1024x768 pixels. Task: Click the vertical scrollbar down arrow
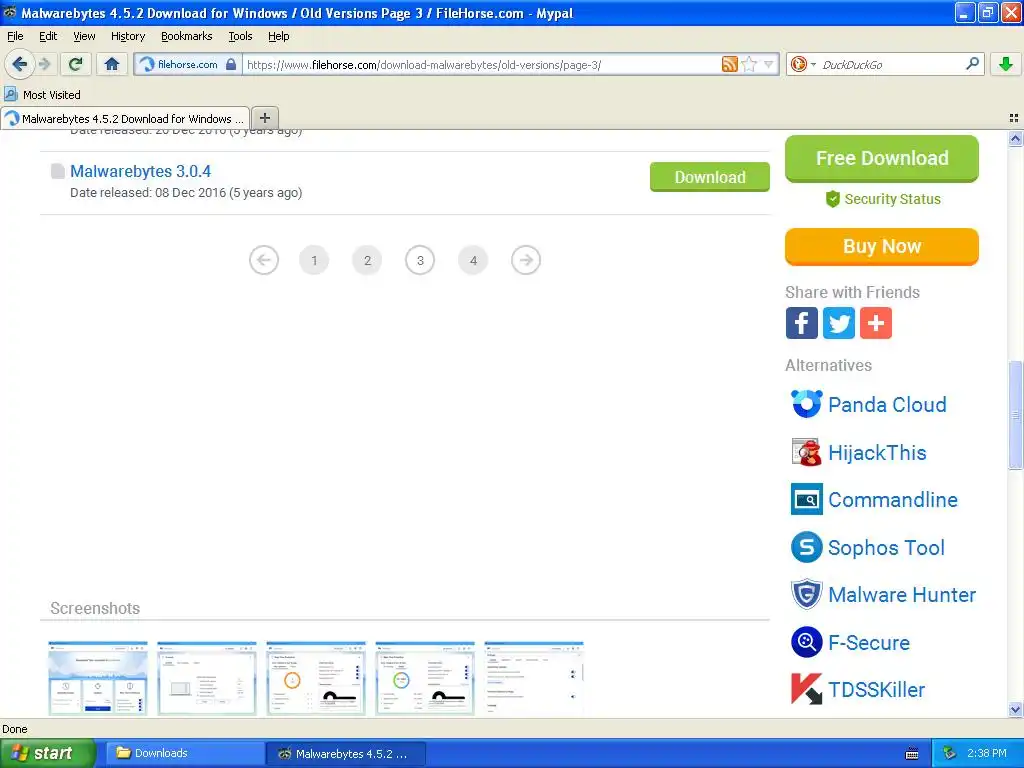pyautogui.click(x=1015, y=709)
